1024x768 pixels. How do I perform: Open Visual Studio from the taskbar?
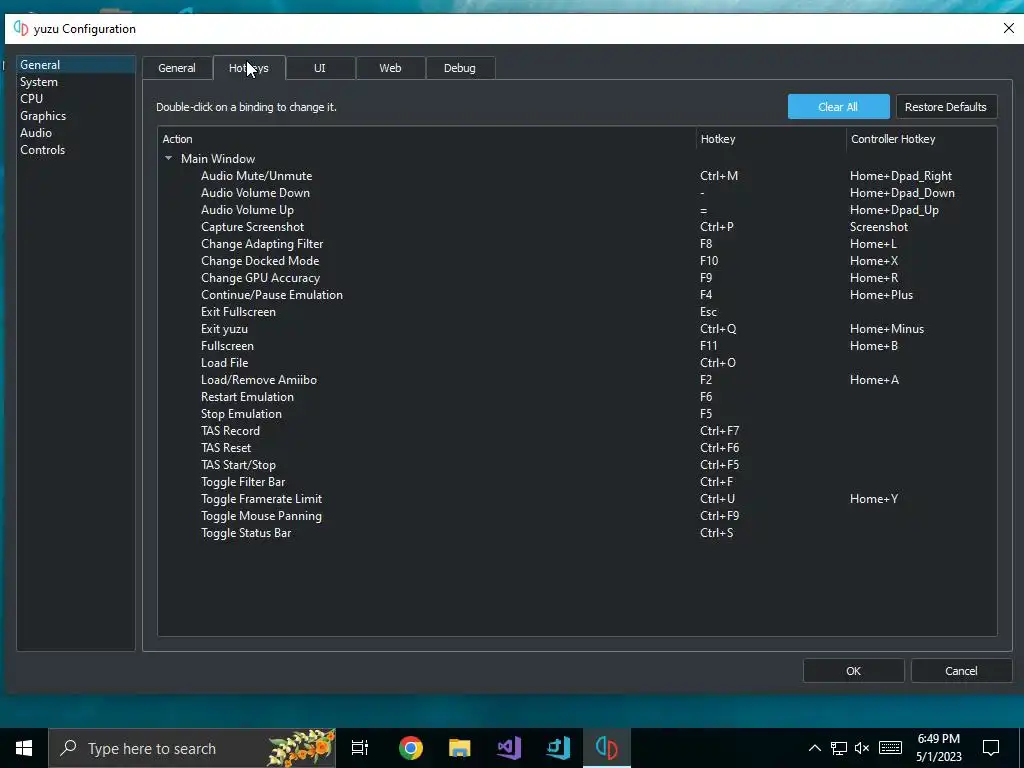point(509,748)
